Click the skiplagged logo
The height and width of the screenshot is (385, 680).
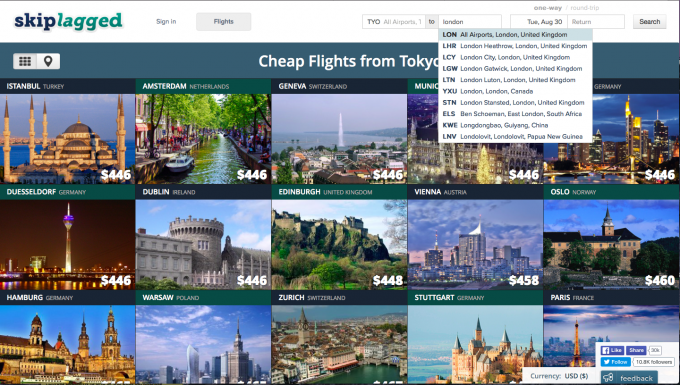[x=68, y=22]
